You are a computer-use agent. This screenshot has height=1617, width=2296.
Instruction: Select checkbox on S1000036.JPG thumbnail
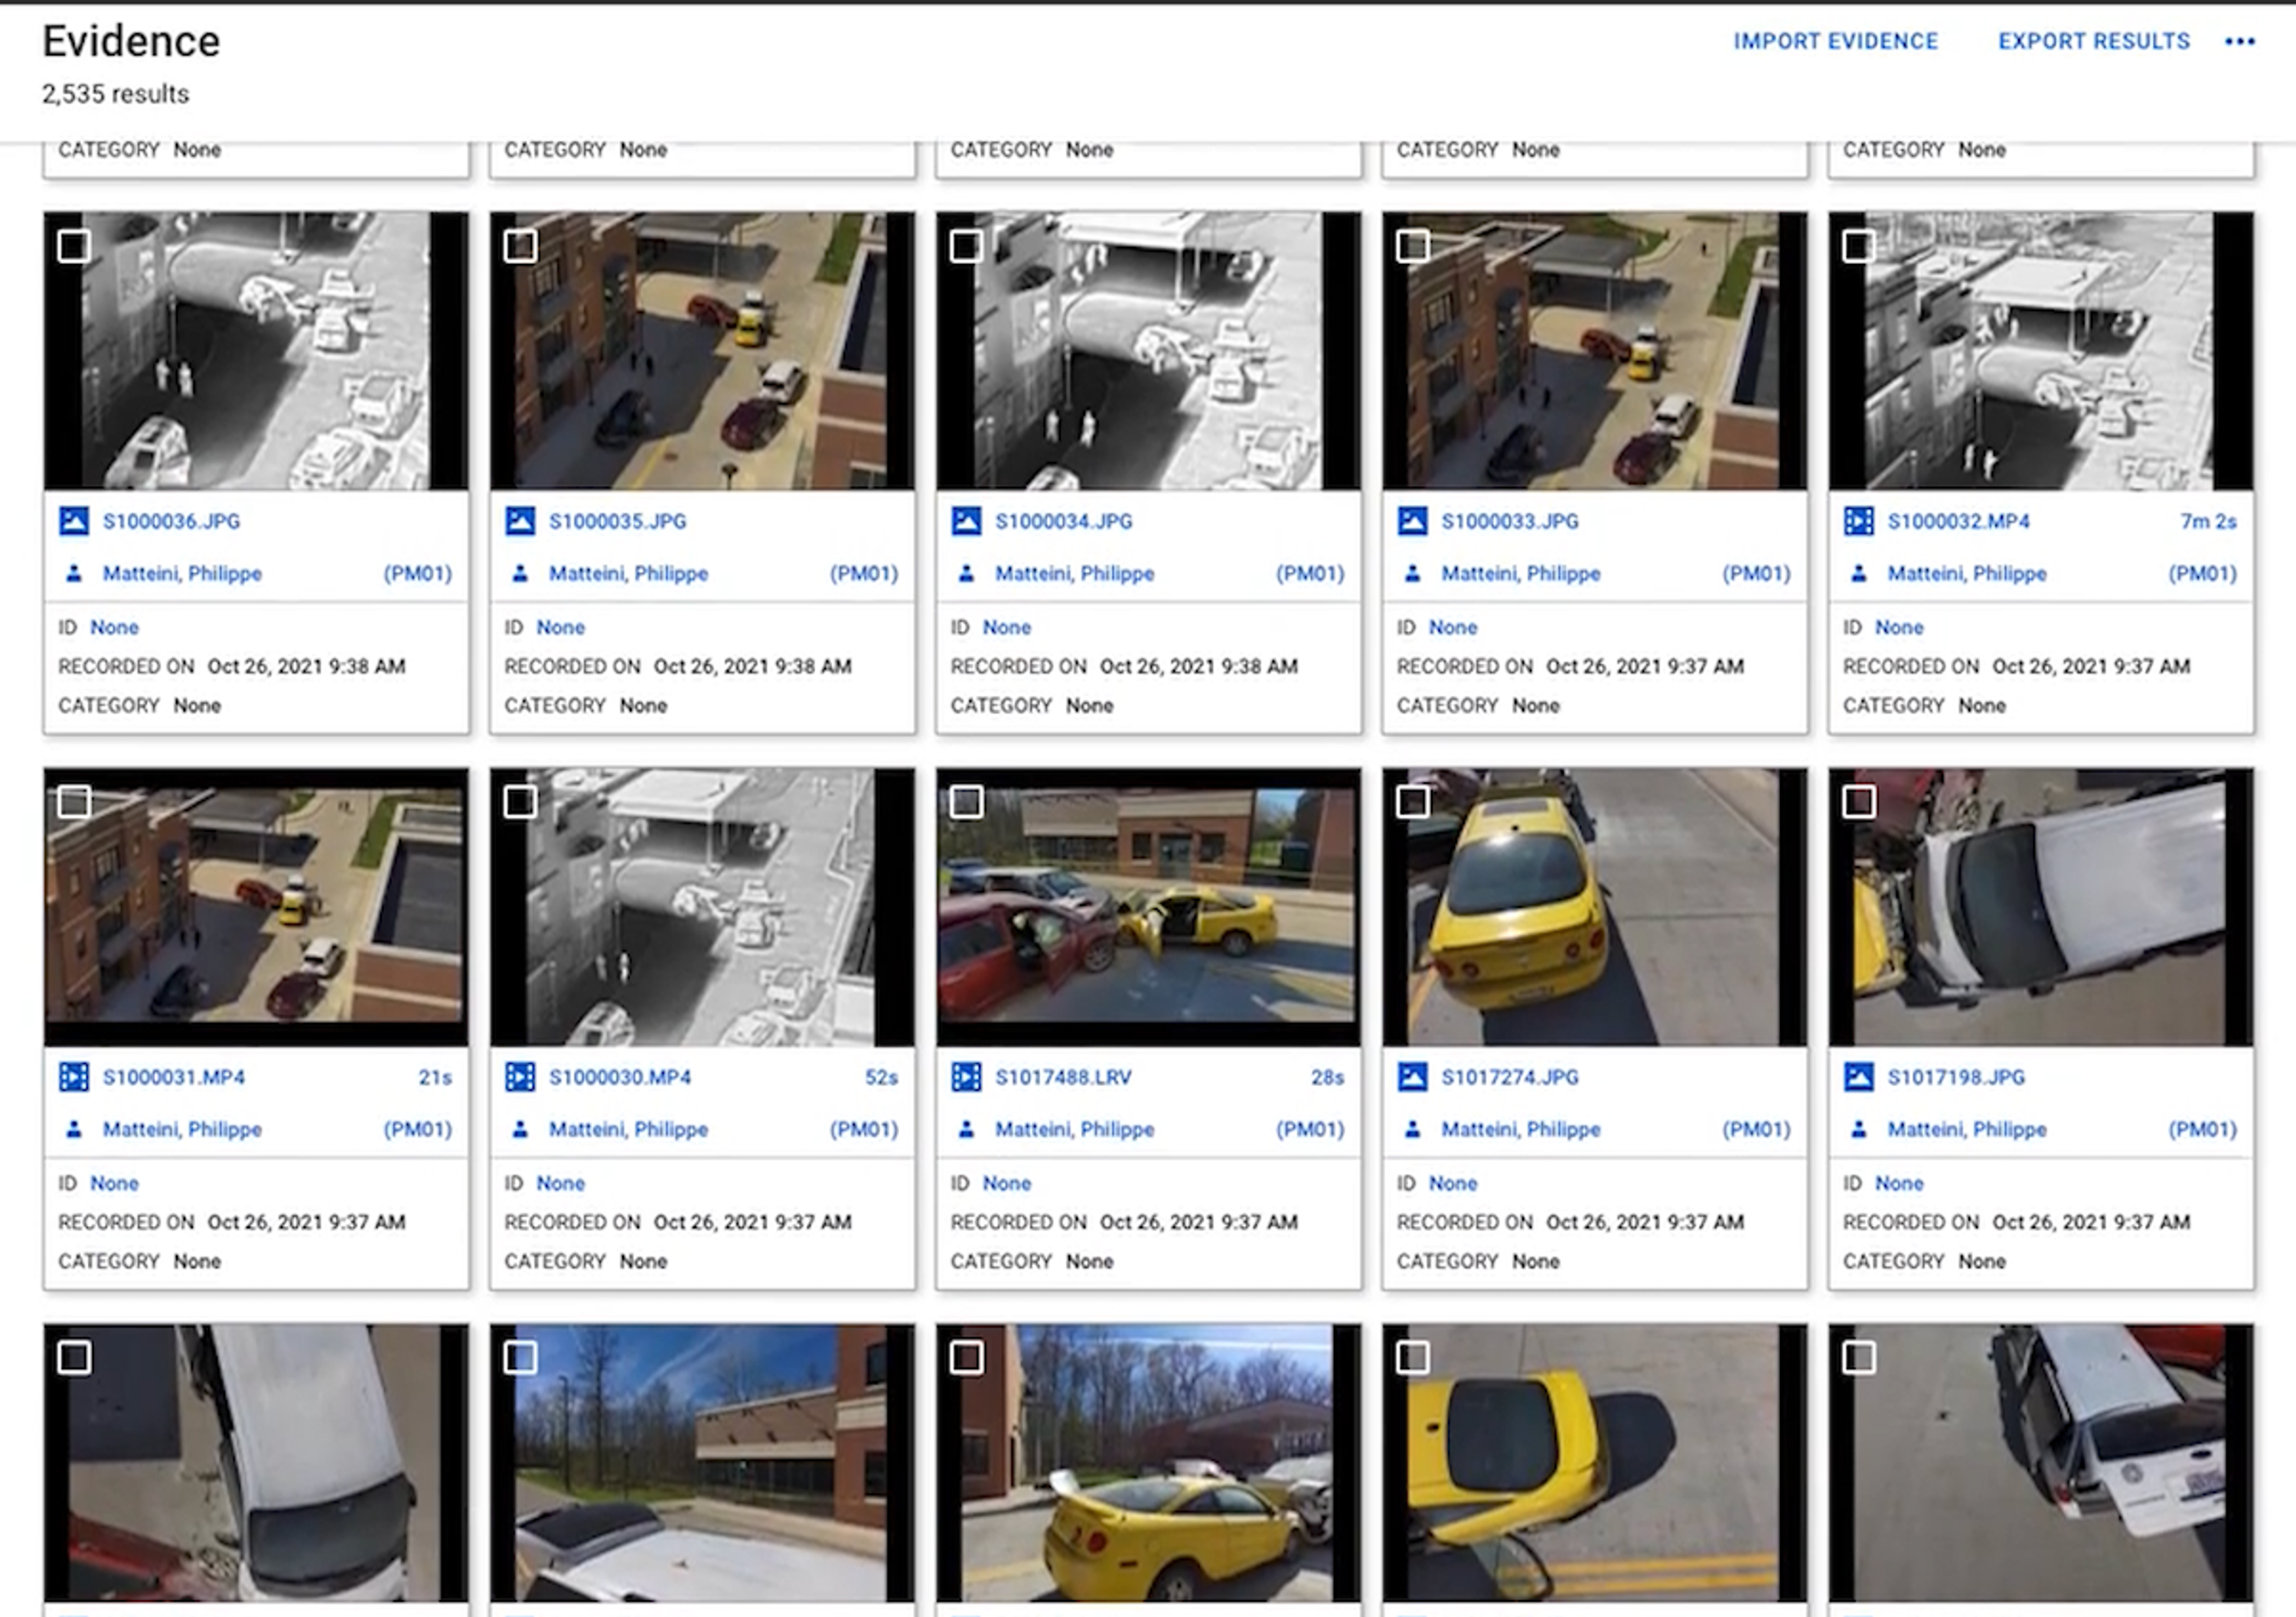(74, 246)
